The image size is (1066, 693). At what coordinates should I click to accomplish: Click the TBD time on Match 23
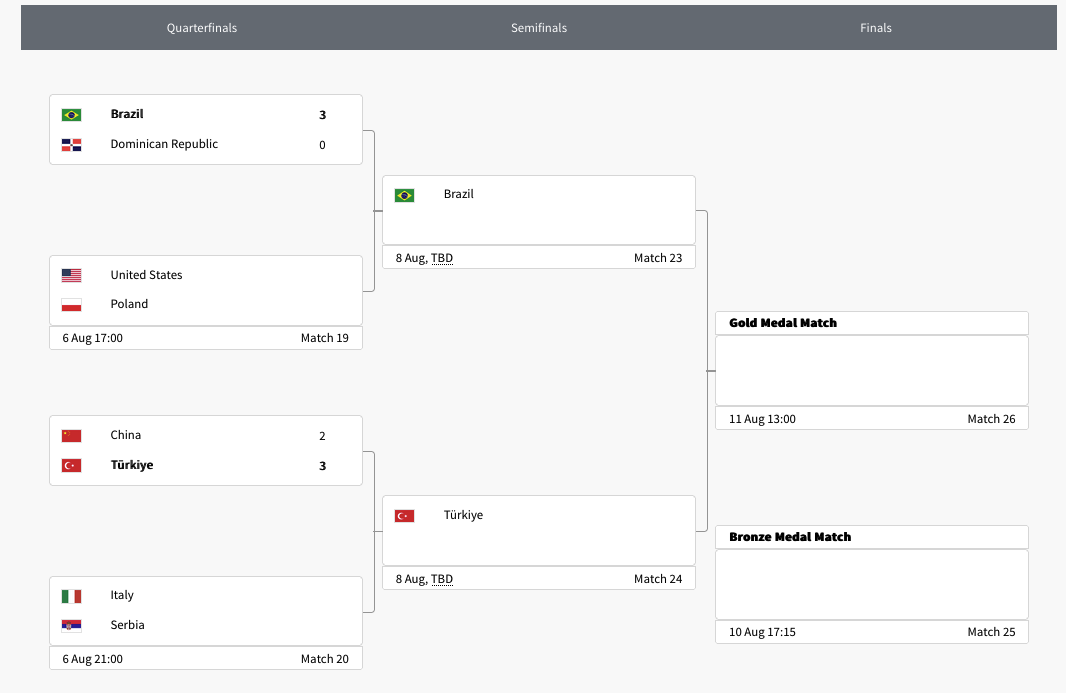[x=442, y=258]
